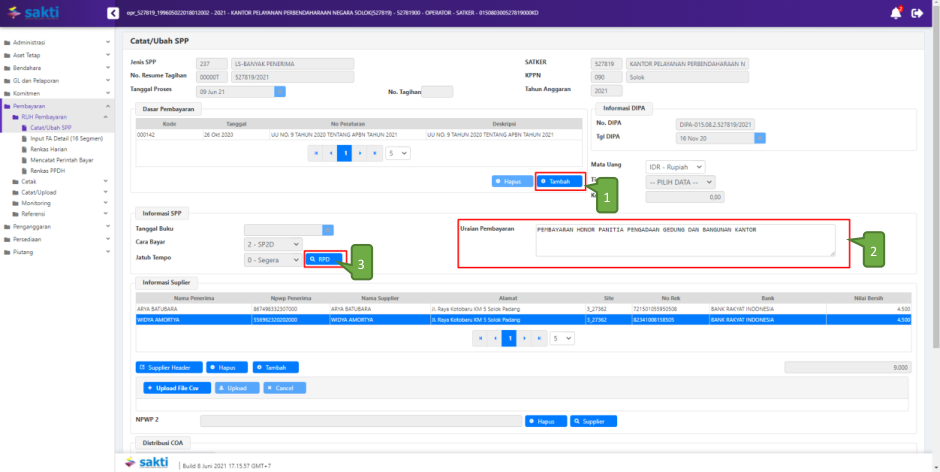Go to last page in Dasar Pembayaran

tap(375, 153)
